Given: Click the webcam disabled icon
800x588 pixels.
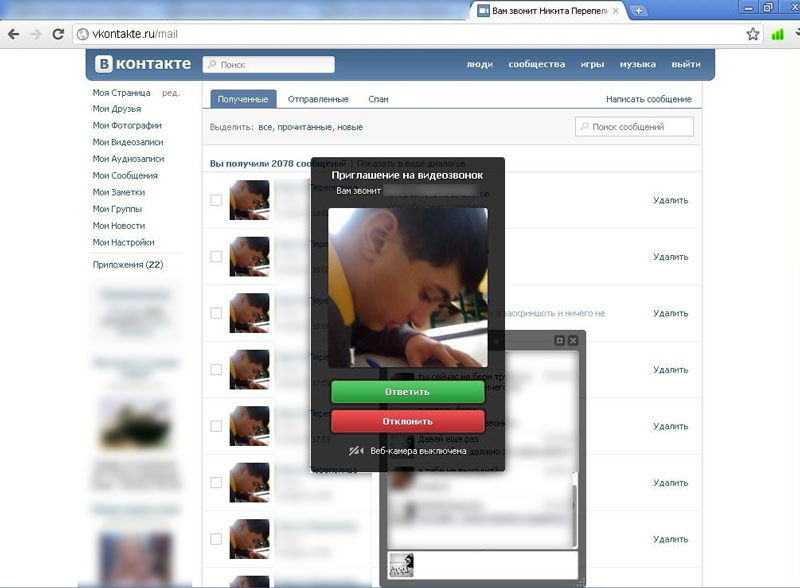Looking at the screenshot, I should point(356,451).
